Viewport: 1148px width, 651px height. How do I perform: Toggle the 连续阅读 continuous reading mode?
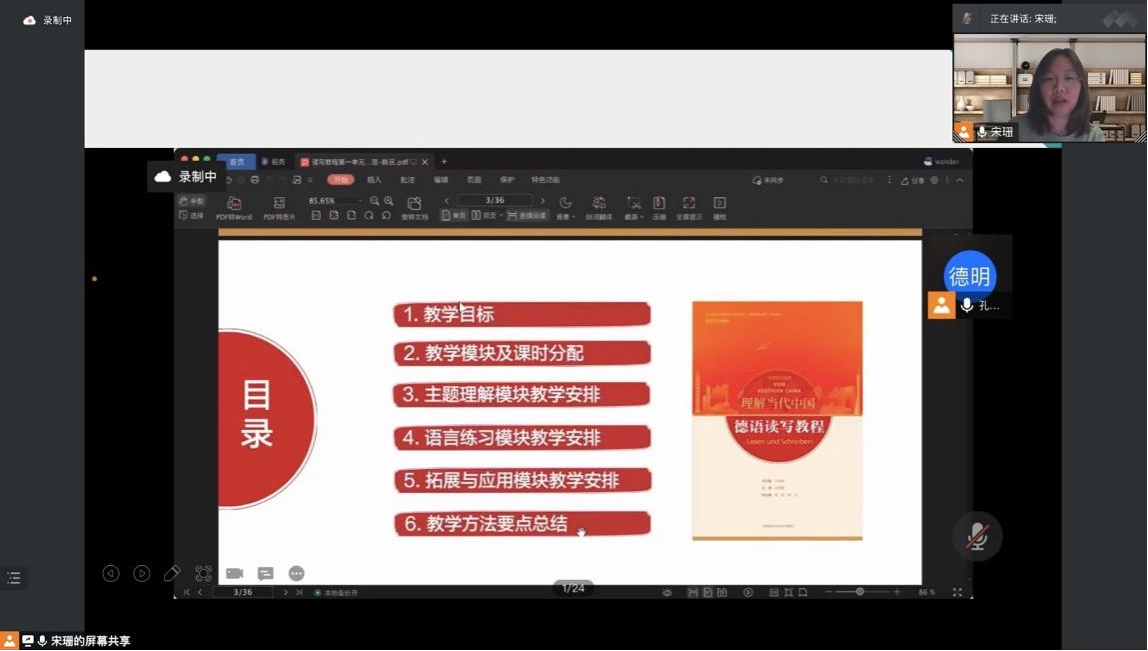527,216
